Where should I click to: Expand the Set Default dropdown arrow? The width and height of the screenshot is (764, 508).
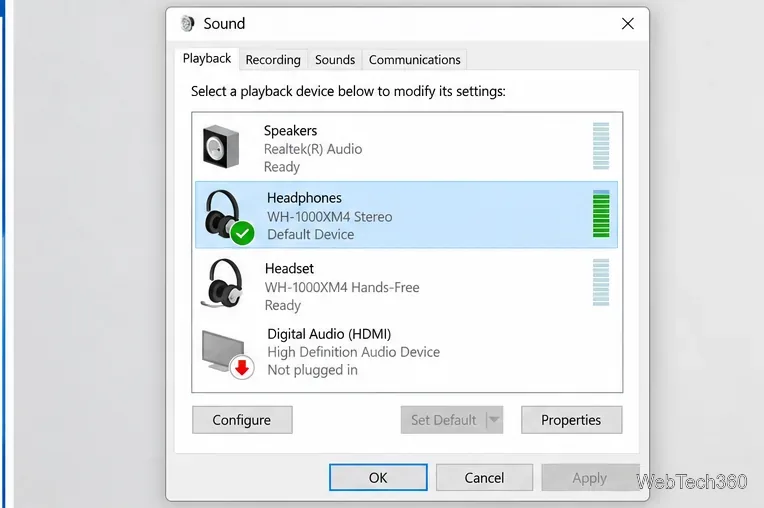coord(494,420)
